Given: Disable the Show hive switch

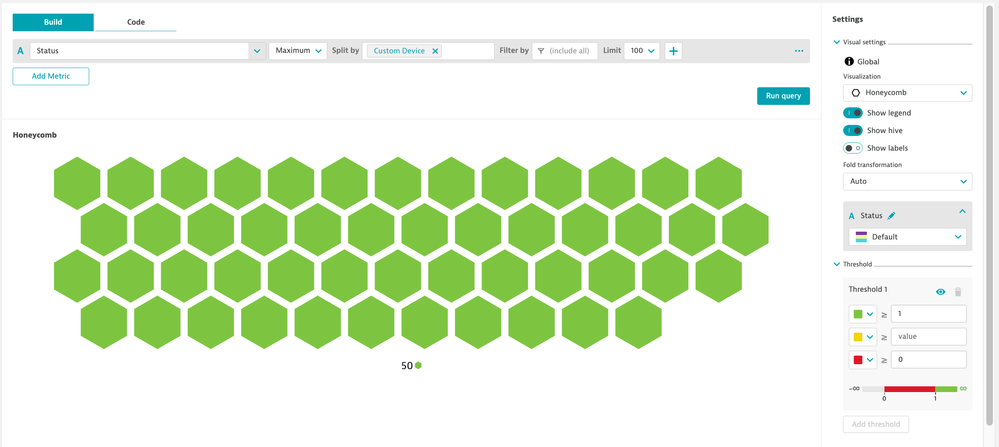Looking at the screenshot, I should tap(853, 131).
